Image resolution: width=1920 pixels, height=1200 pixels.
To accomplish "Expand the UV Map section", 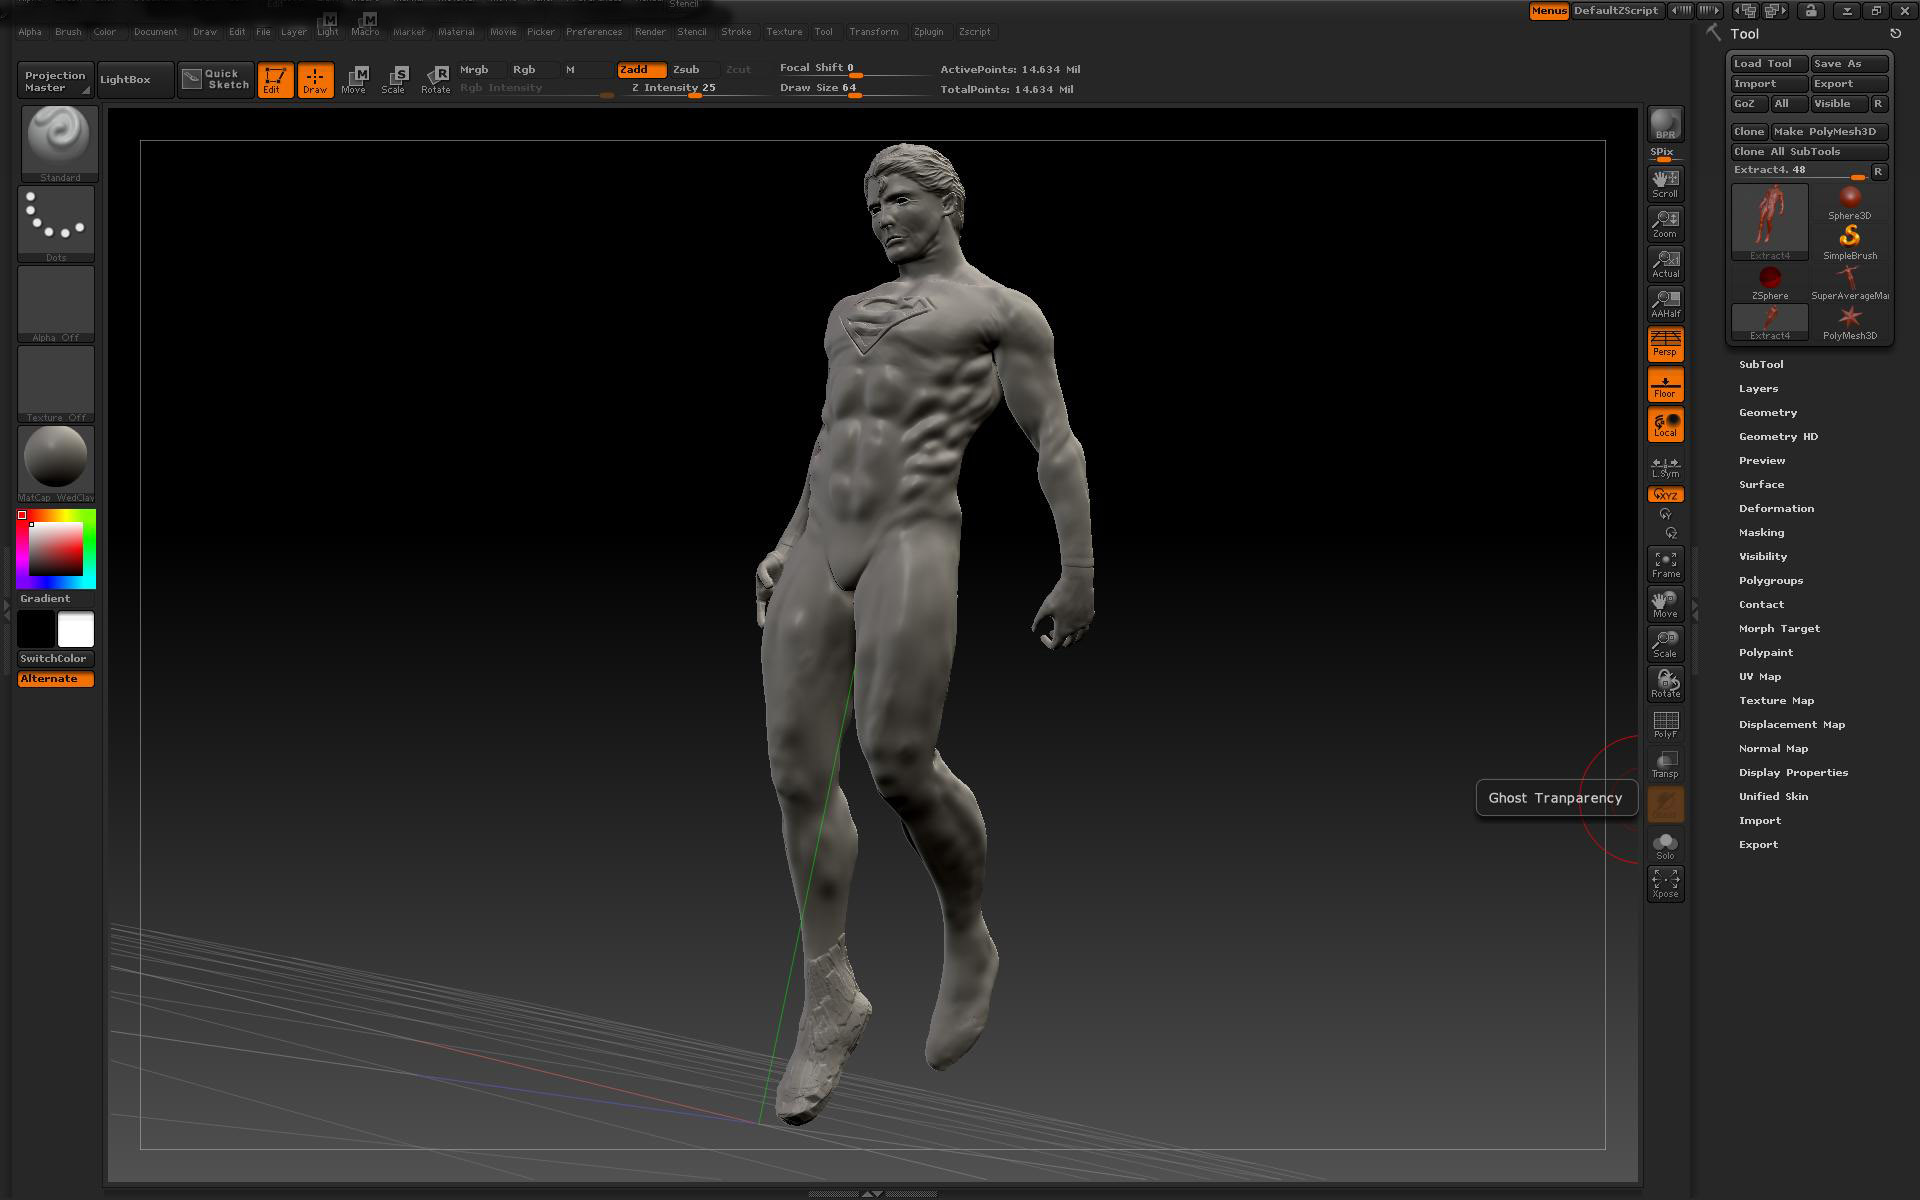I will (x=1760, y=676).
